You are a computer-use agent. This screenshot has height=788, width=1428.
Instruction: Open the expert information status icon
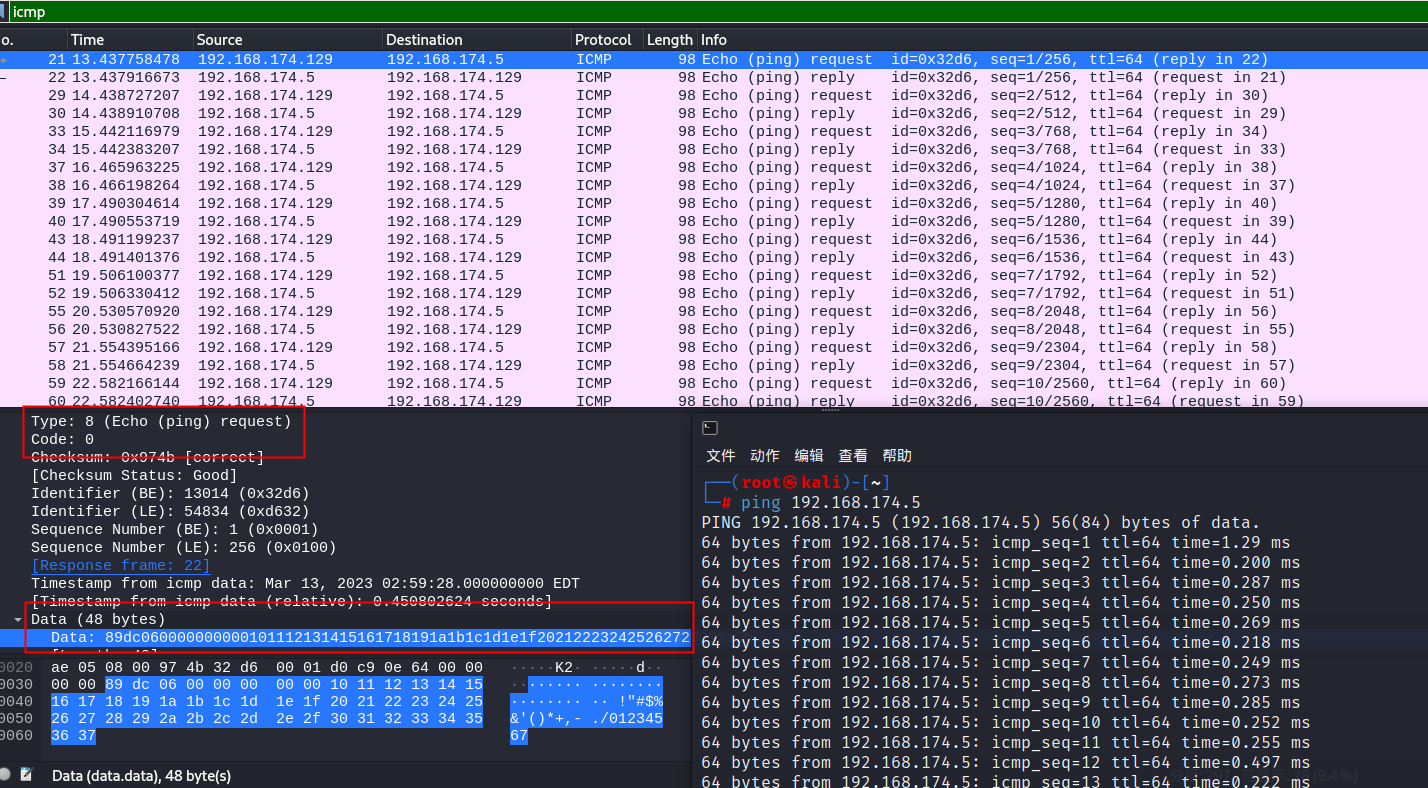6,775
